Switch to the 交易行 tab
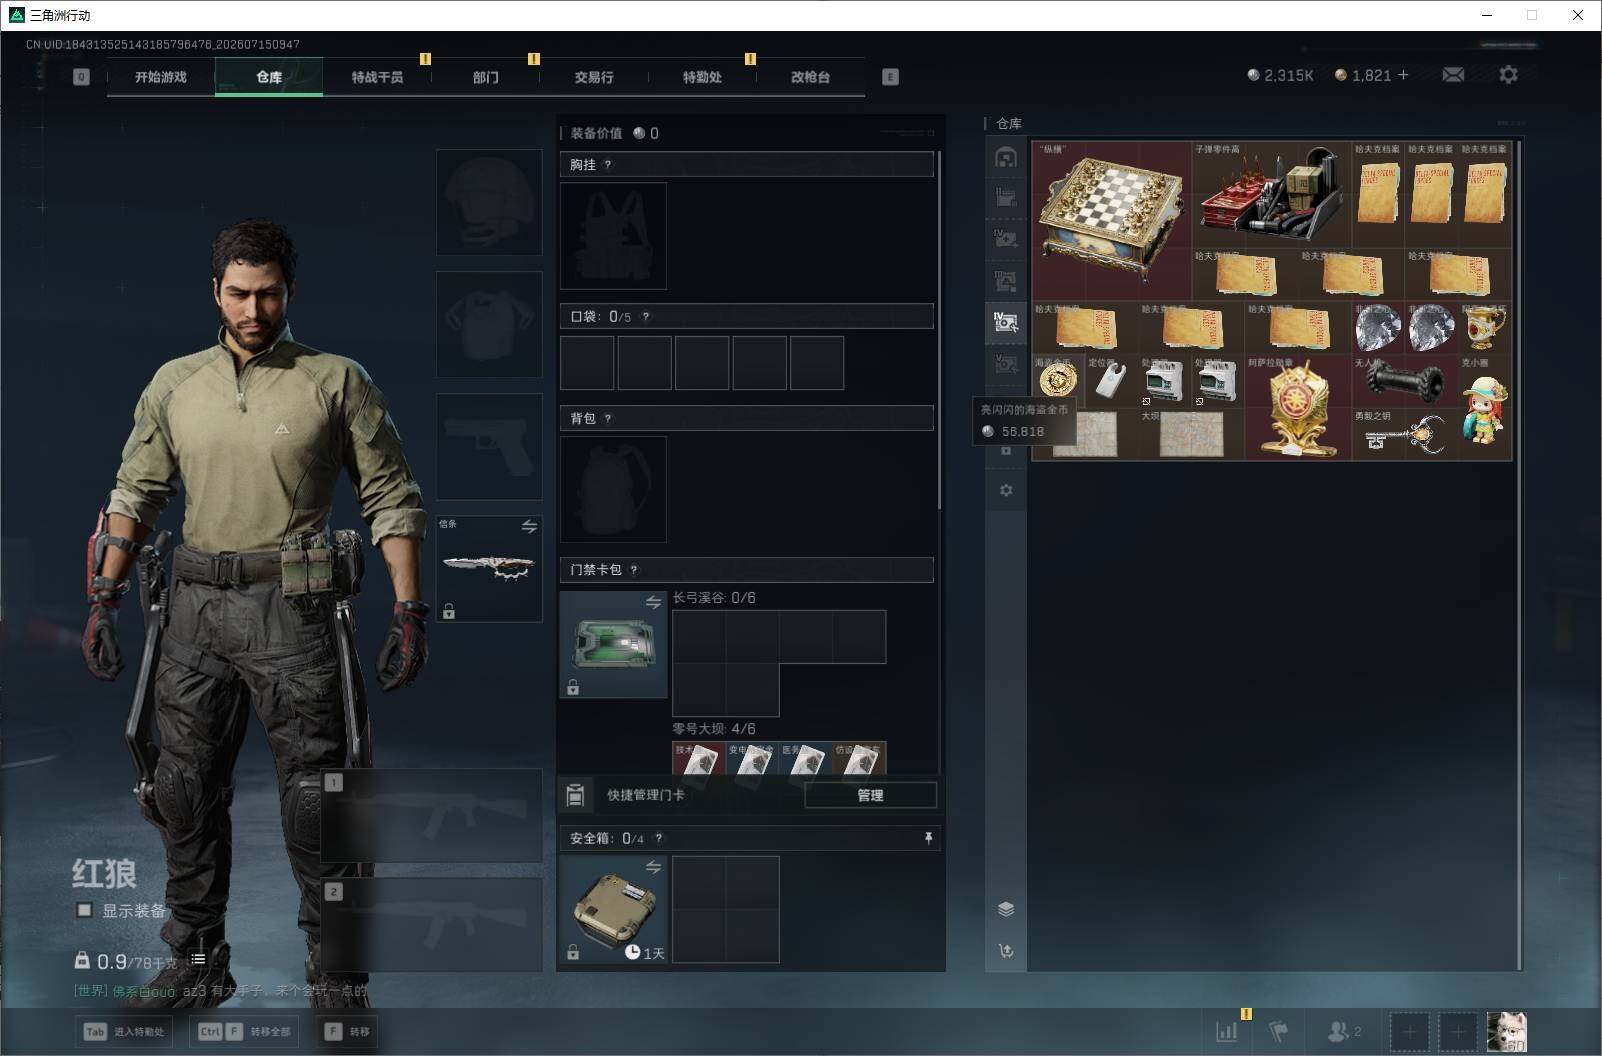 click(x=594, y=77)
